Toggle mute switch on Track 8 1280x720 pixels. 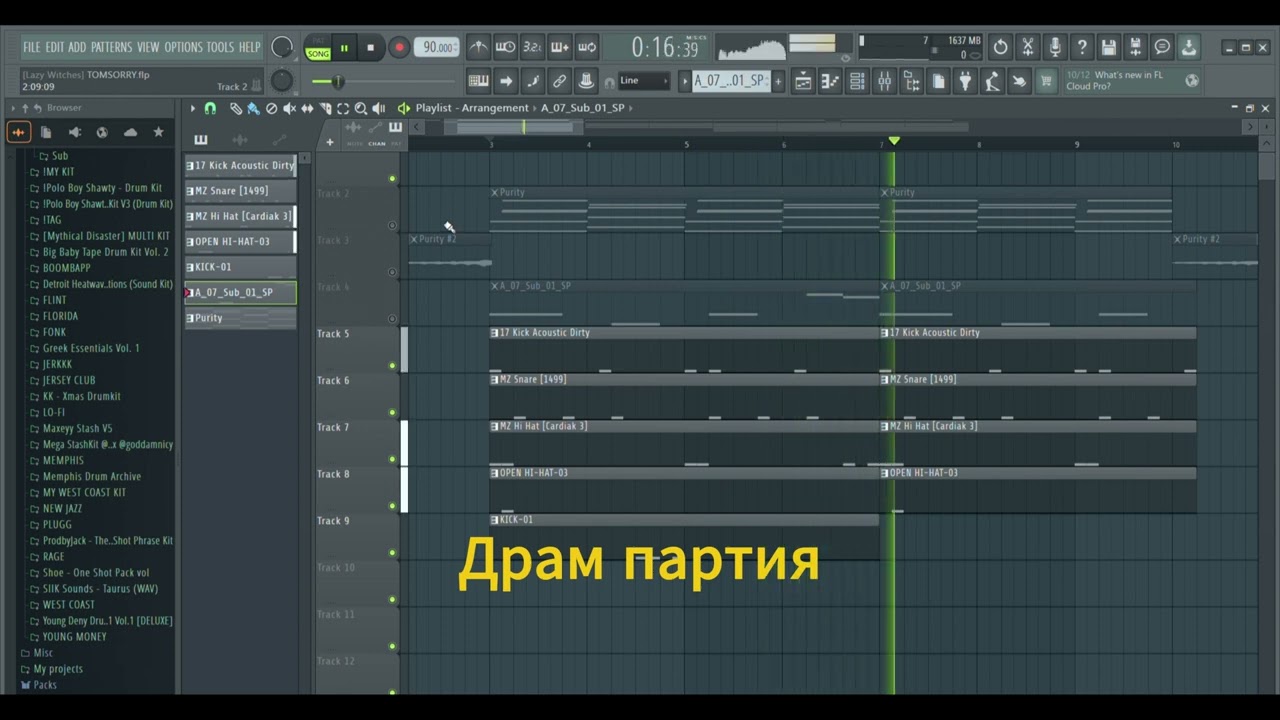click(392, 506)
